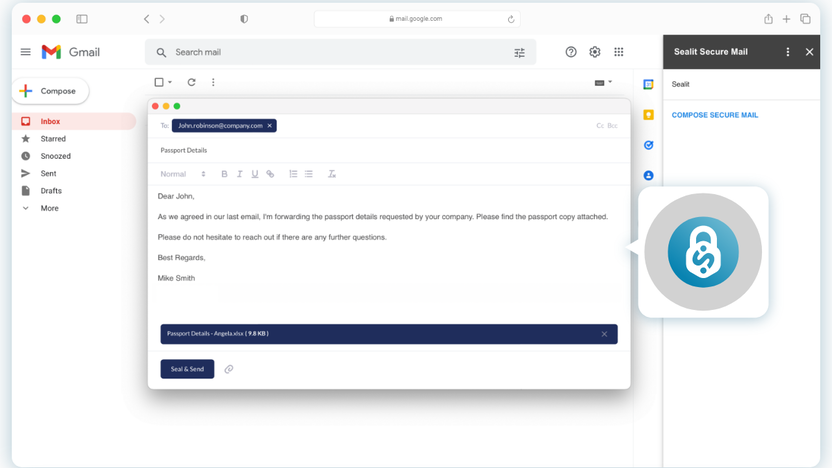Click the Passport Details - Angela.xlsx attachment

(389, 334)
